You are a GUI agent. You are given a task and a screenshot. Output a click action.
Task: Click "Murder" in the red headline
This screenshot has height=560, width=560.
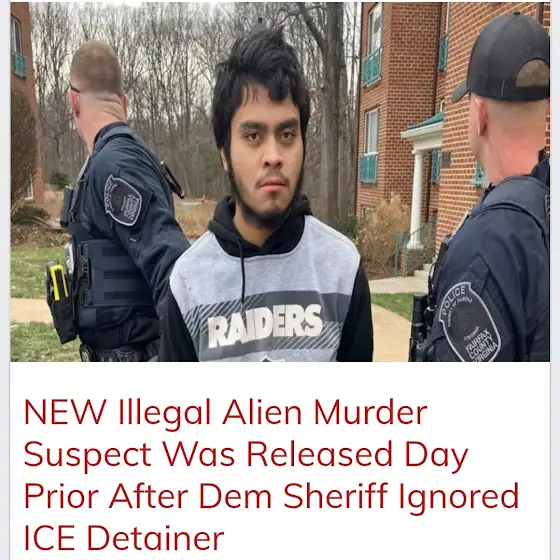coord(371,412)
